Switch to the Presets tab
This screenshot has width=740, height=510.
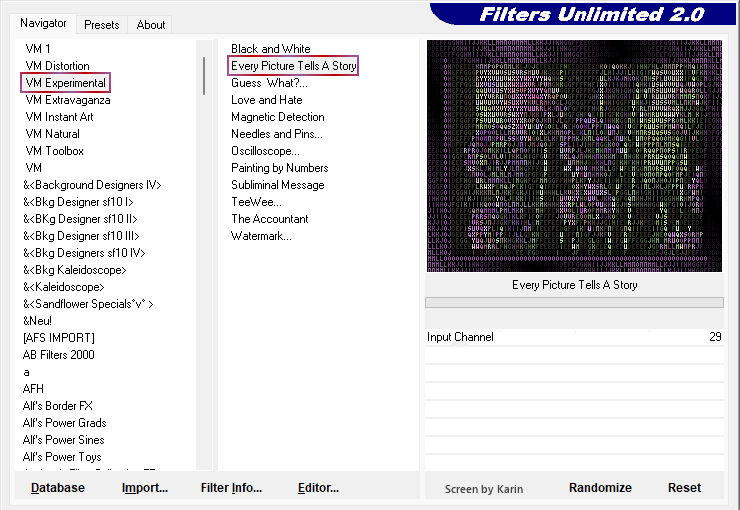(x=101, y=25)
